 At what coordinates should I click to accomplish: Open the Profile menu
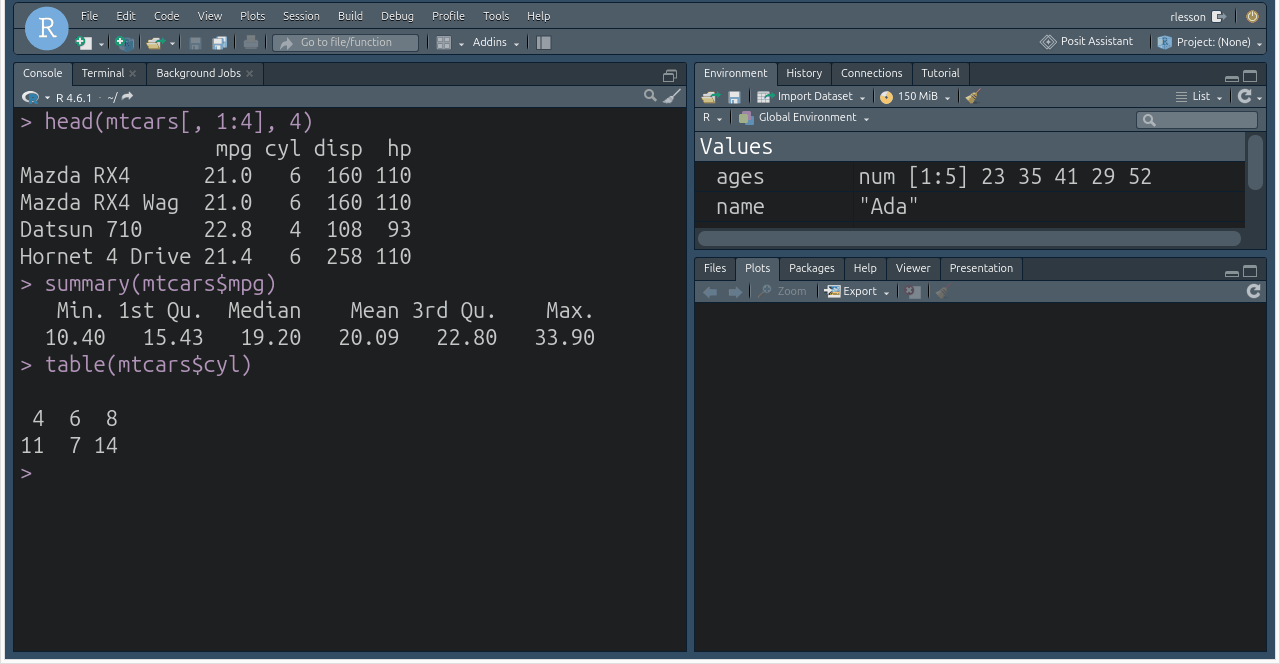click(448, 16)
